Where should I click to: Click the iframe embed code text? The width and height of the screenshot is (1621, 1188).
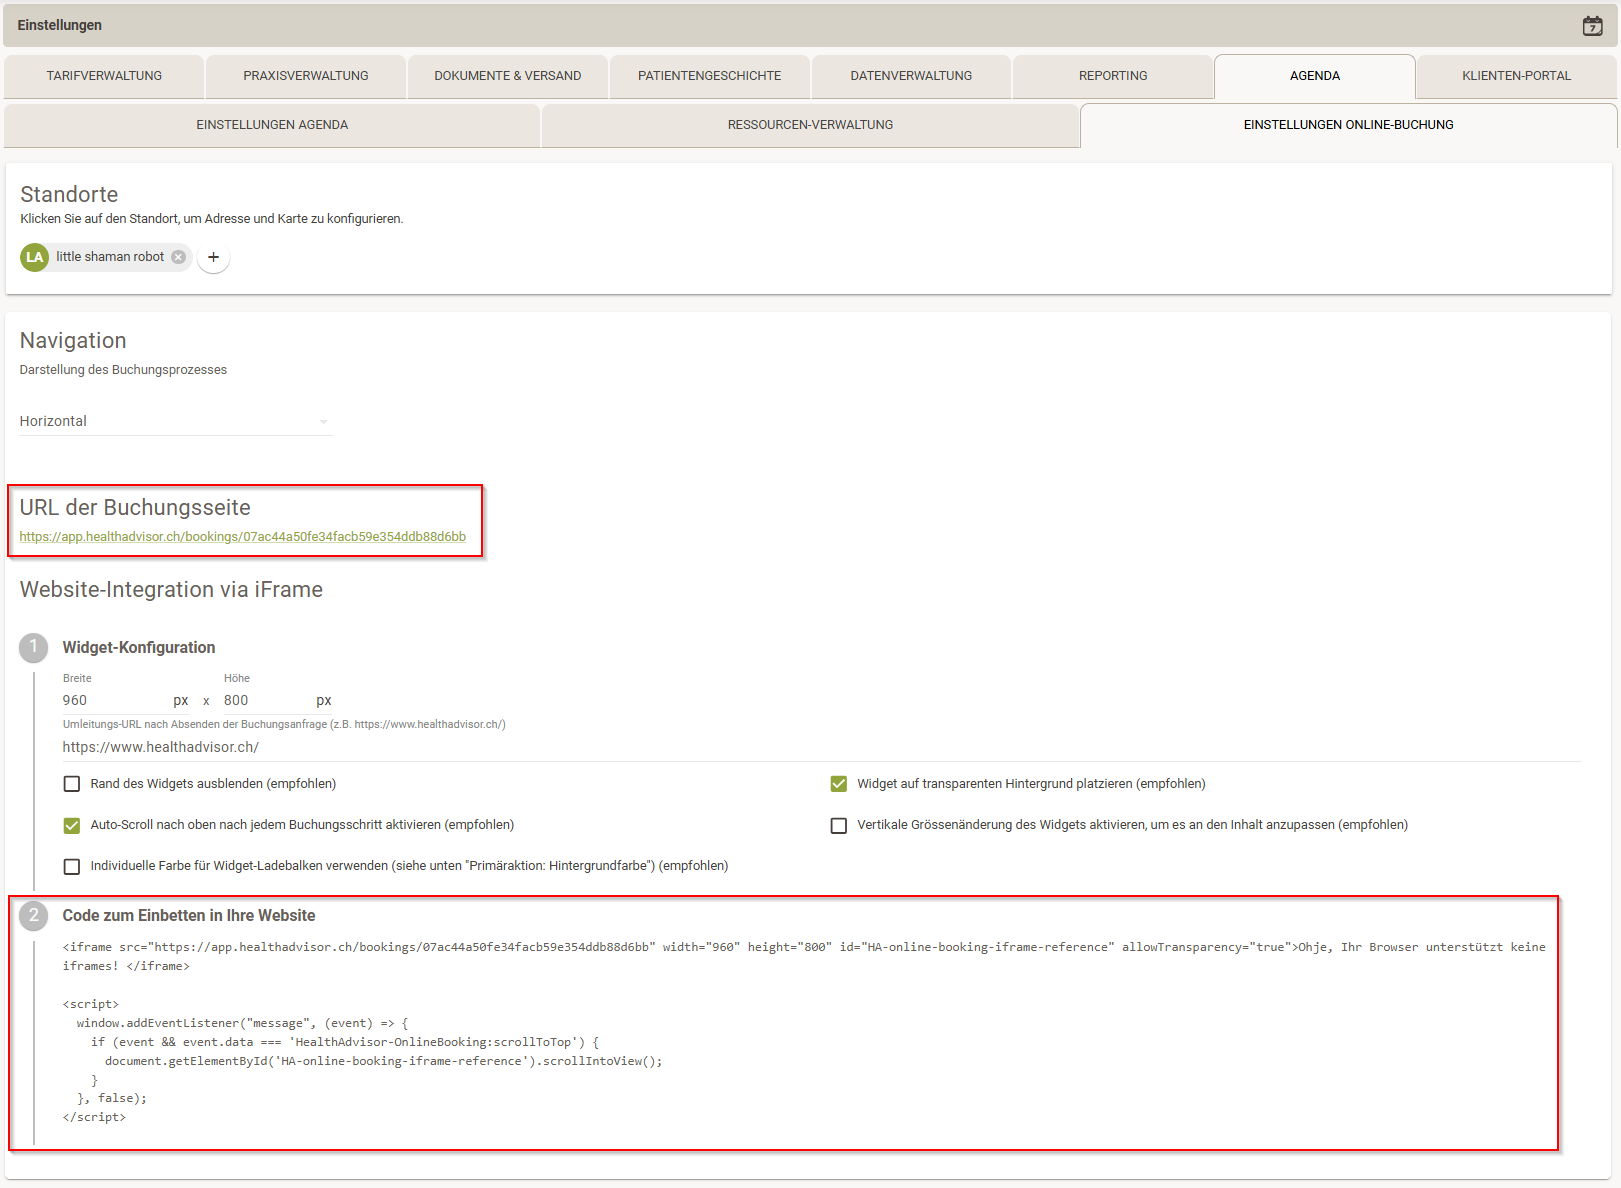point(804,956)
